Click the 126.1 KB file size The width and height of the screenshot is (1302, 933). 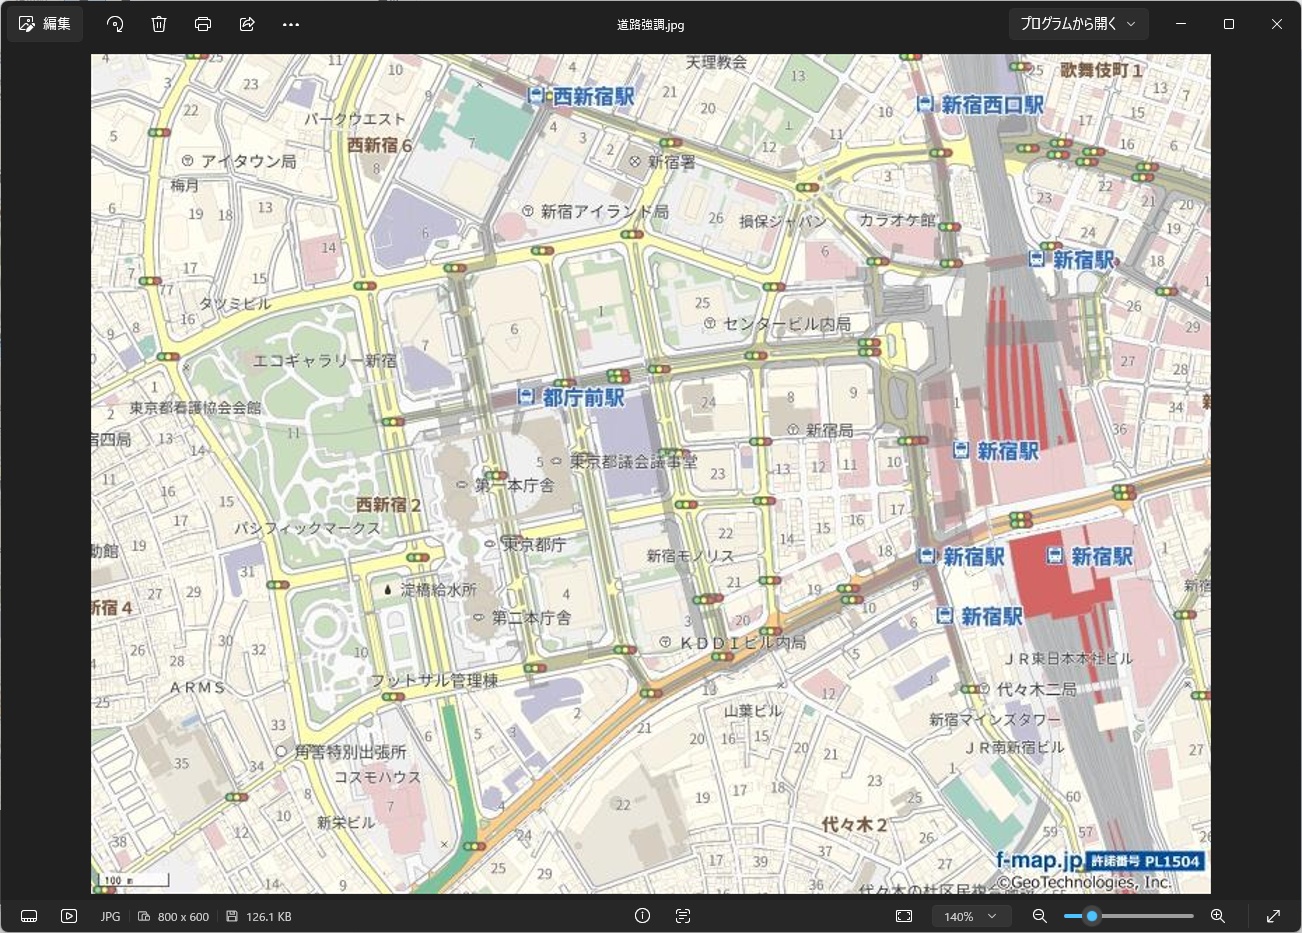269,917
